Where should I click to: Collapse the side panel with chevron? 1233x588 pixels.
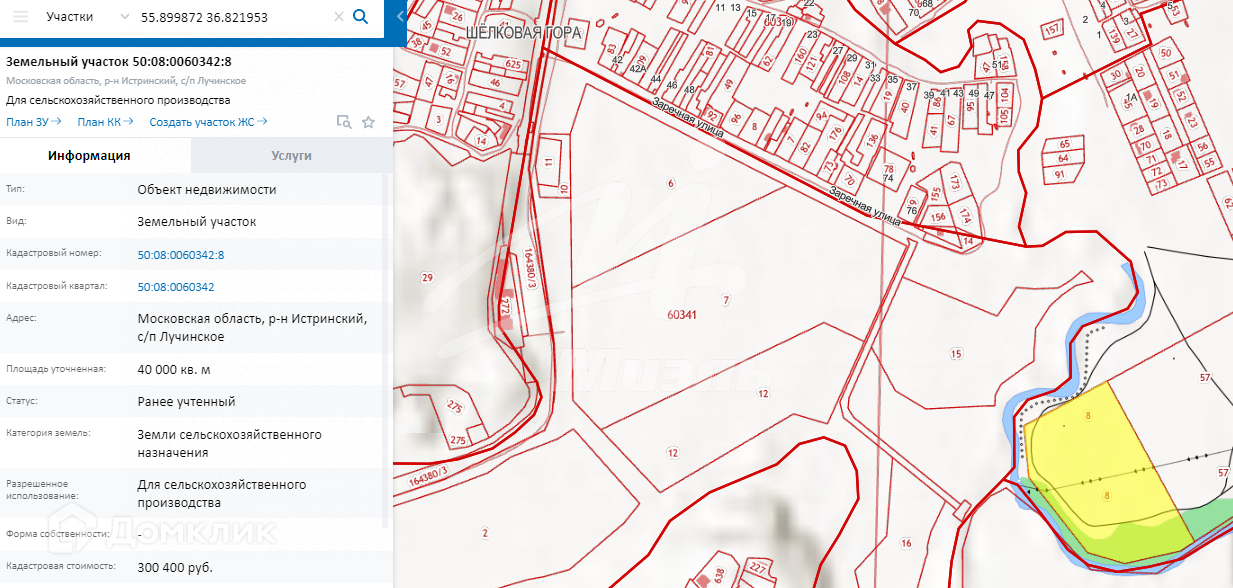pos(400,17)
